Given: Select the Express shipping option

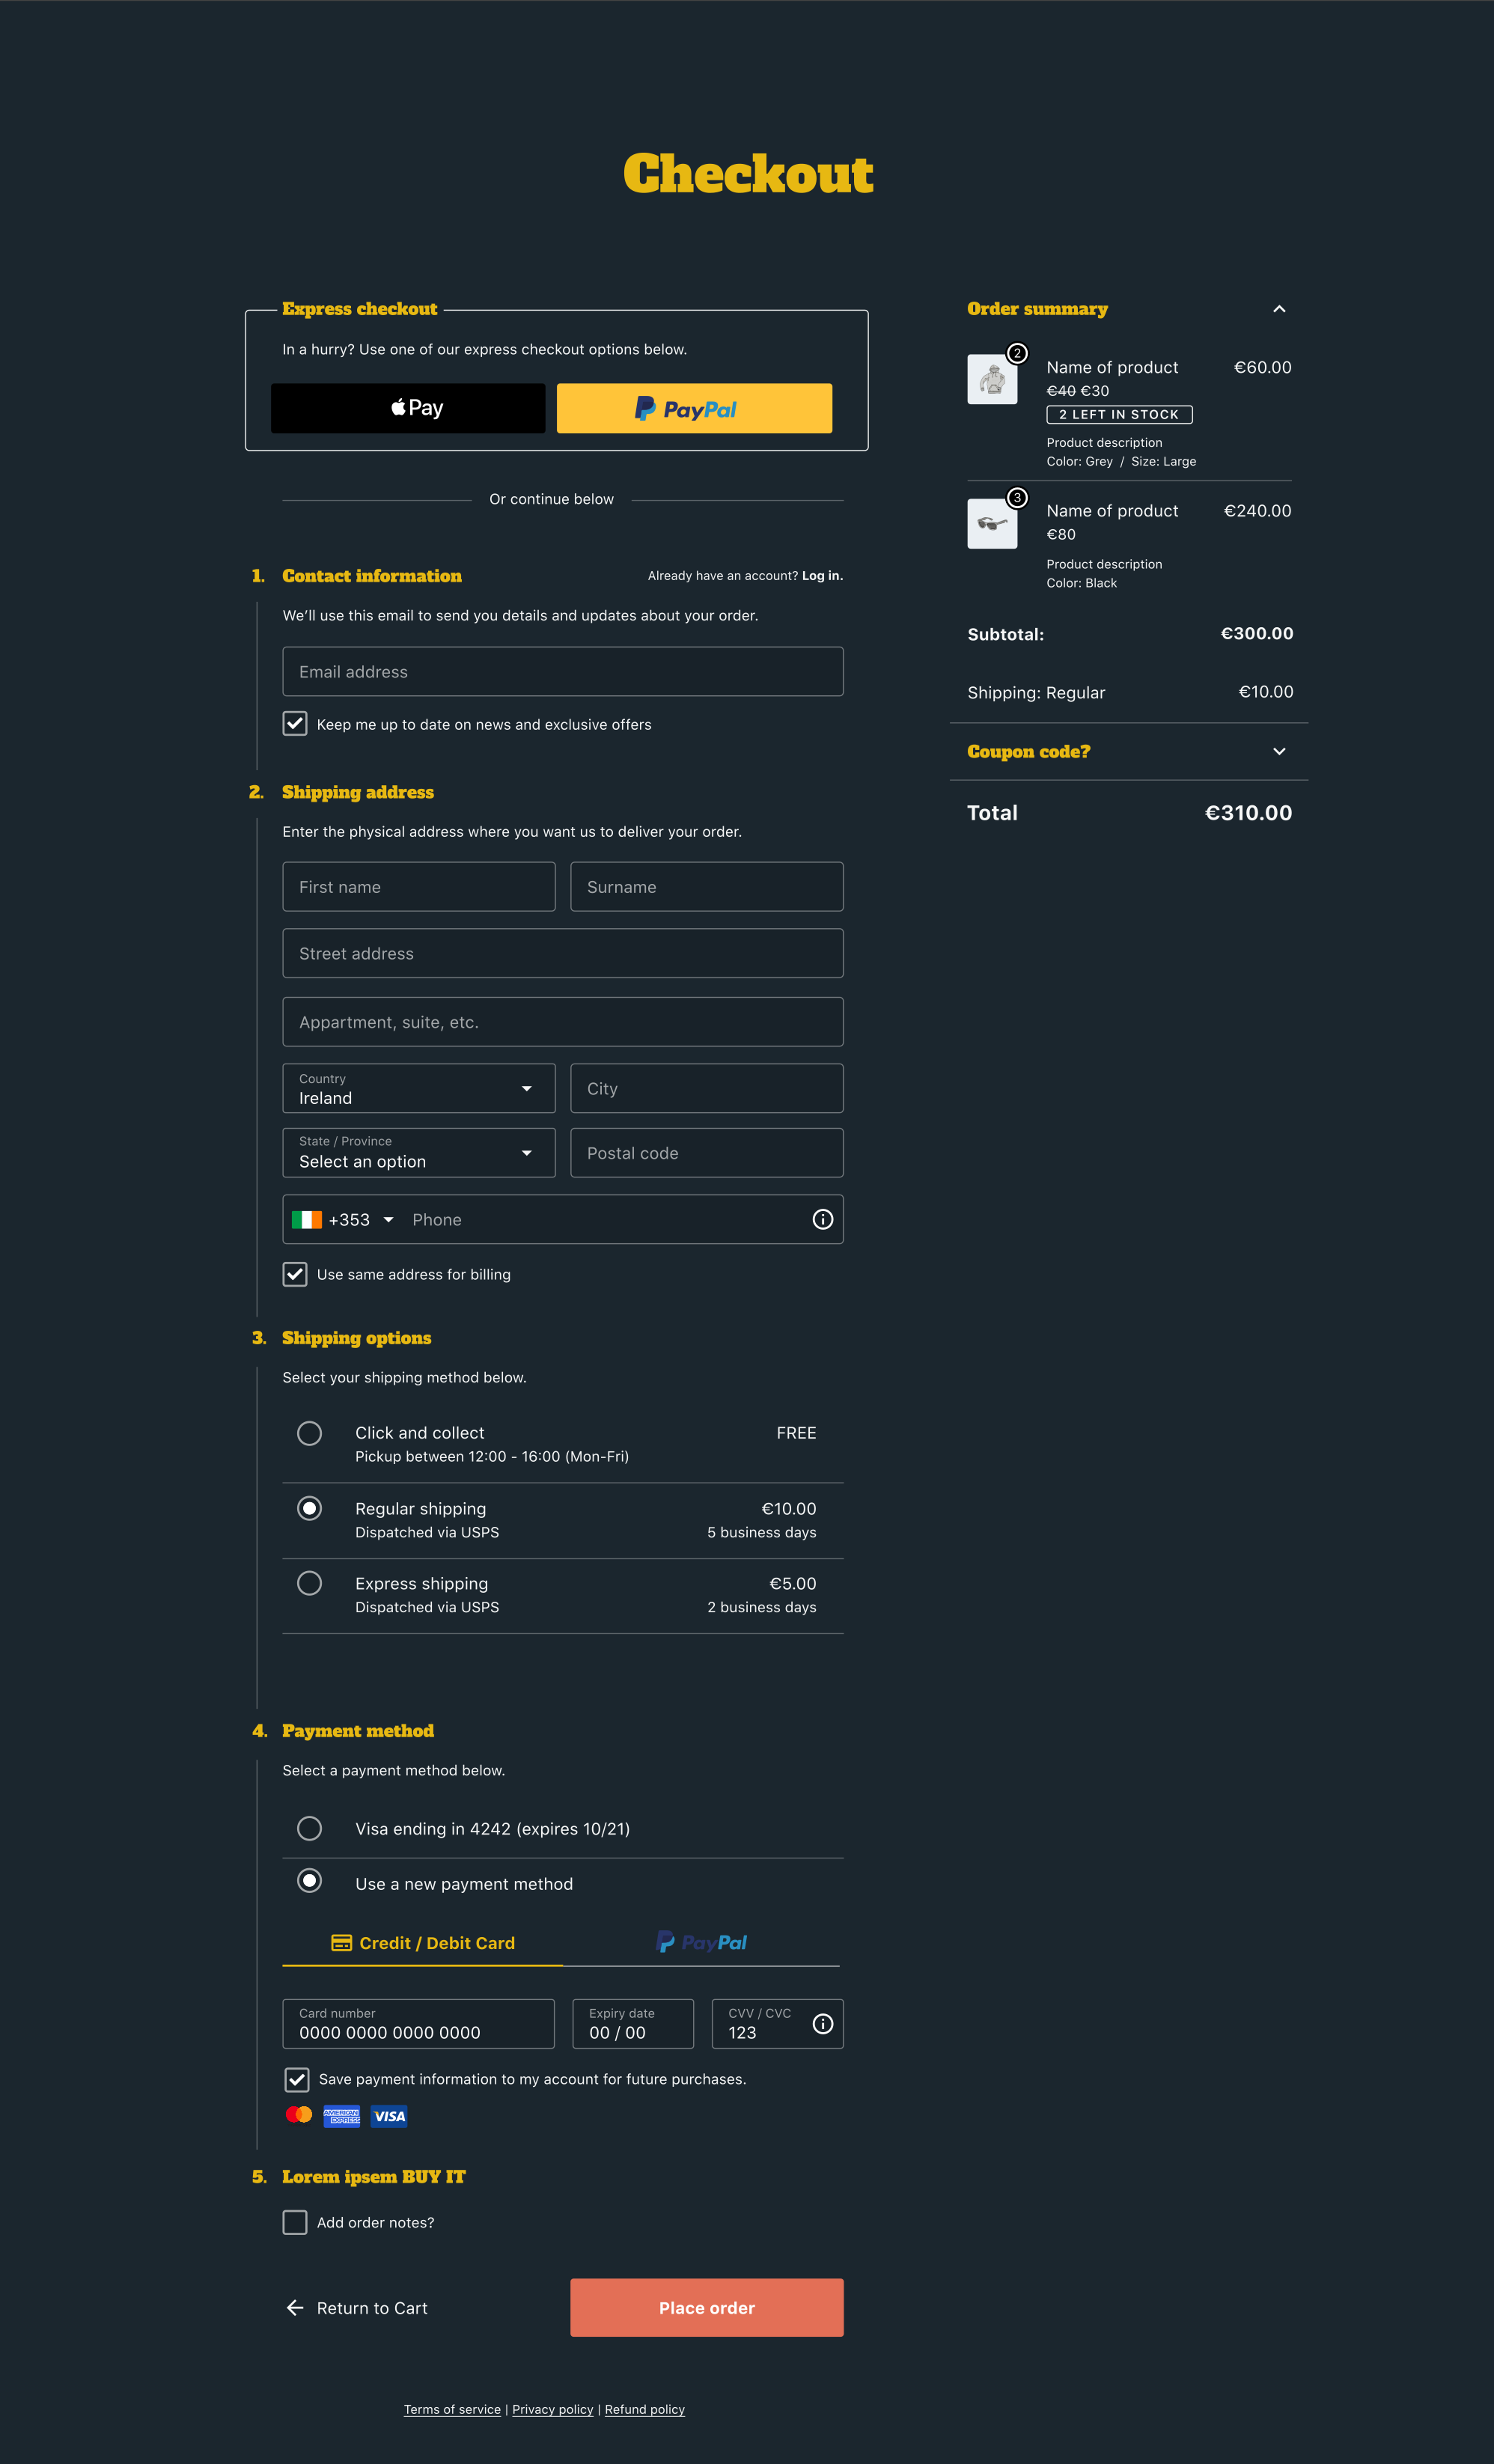Looking at the screenshot, I should click(x=310, y=1583).
